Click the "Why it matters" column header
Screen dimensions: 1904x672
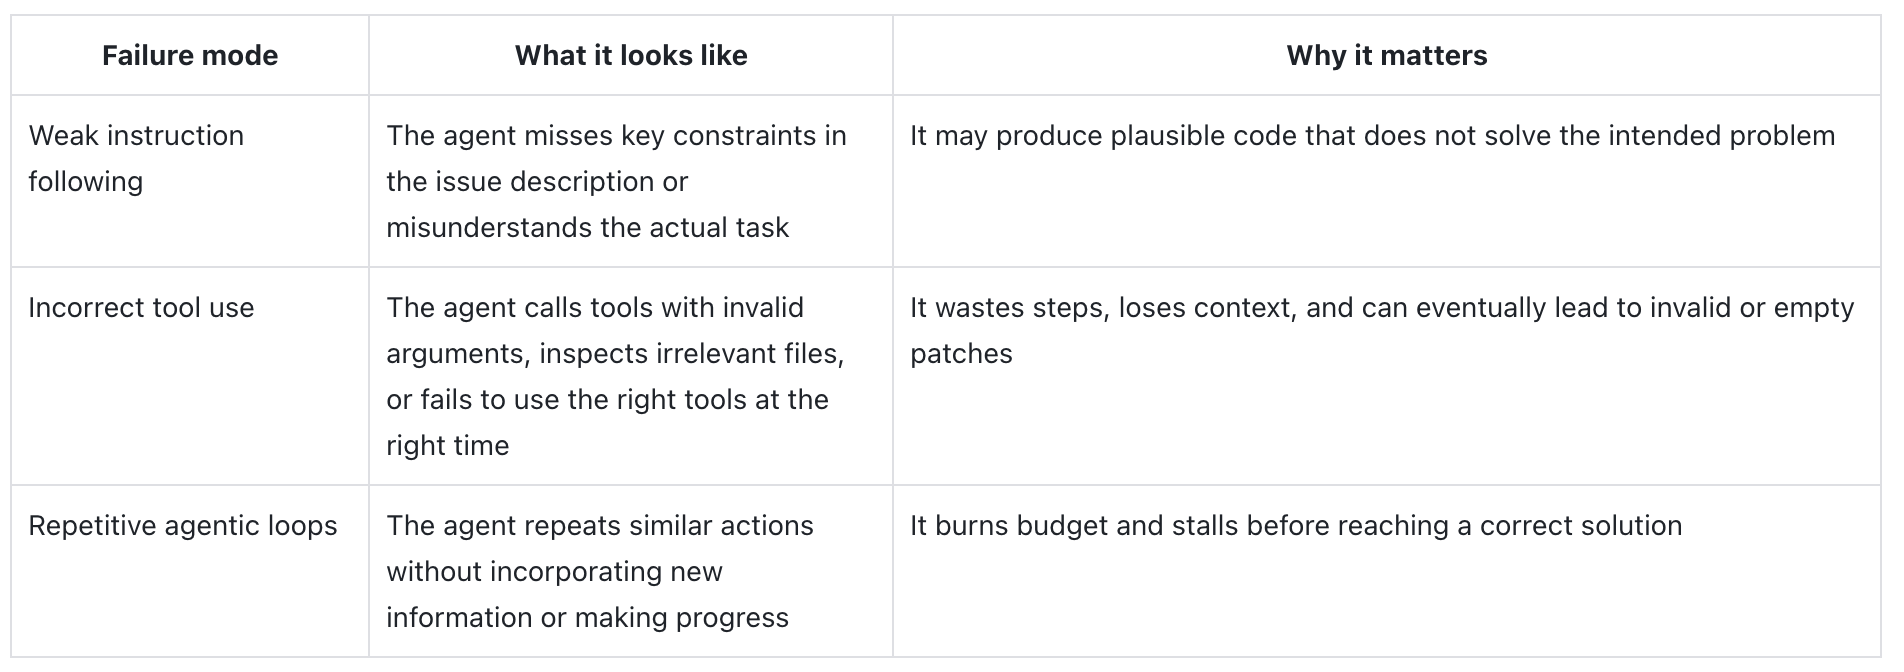[1386, 55]
